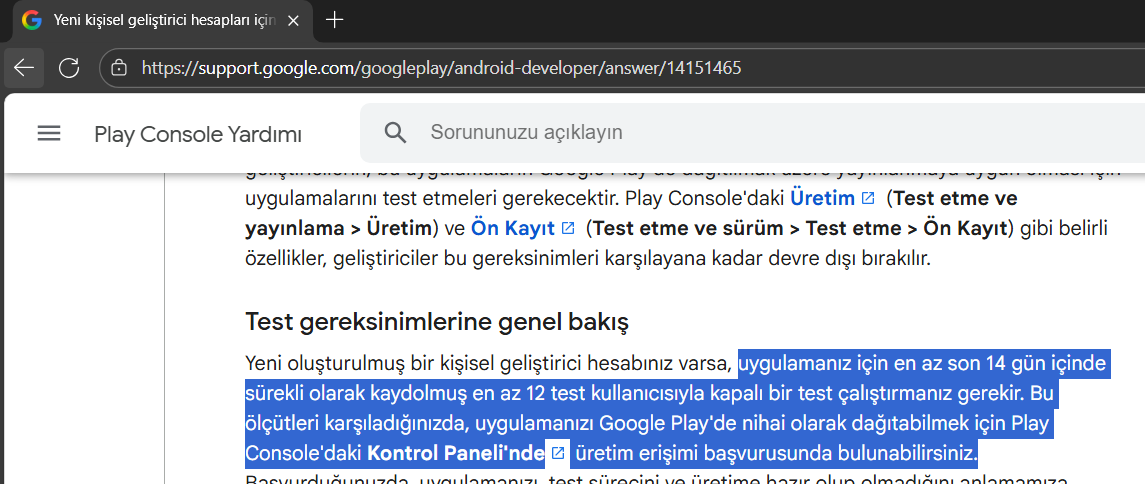Go back using the browser back arrow
This screenshot has height=484, width=1145.
click(24, 68)
